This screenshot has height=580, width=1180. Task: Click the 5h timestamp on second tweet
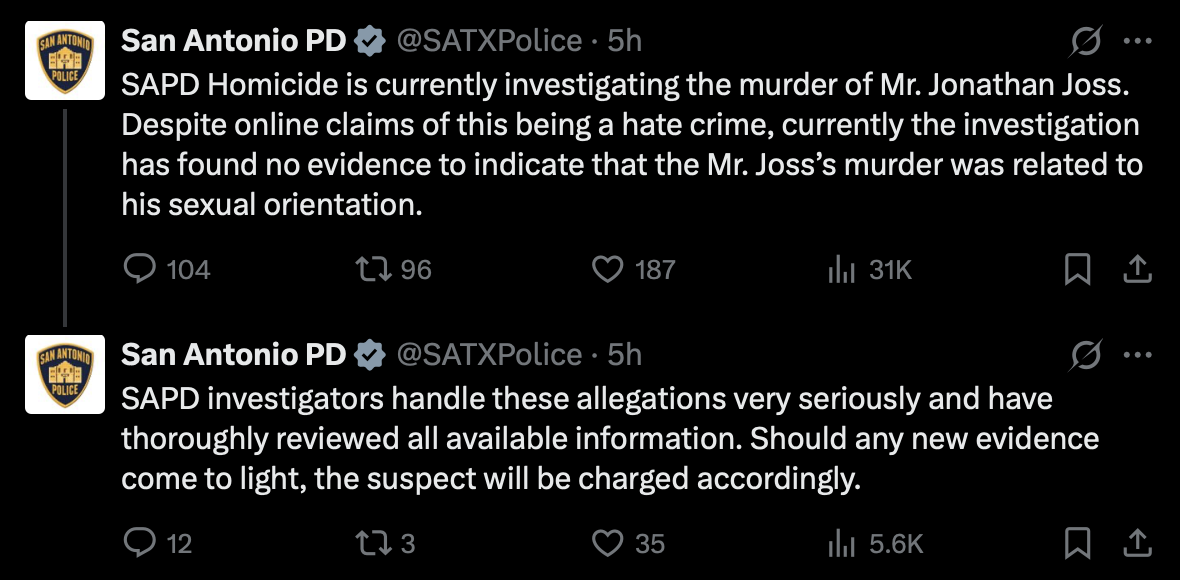(x=625, y=355)
